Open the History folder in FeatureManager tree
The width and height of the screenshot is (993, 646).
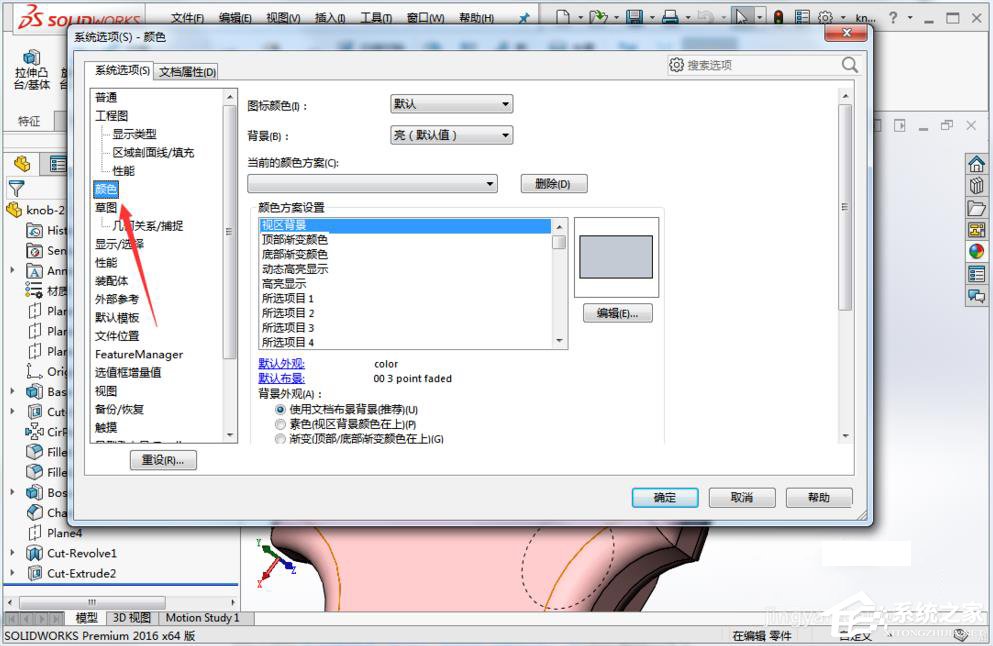(x=33, y=230)
